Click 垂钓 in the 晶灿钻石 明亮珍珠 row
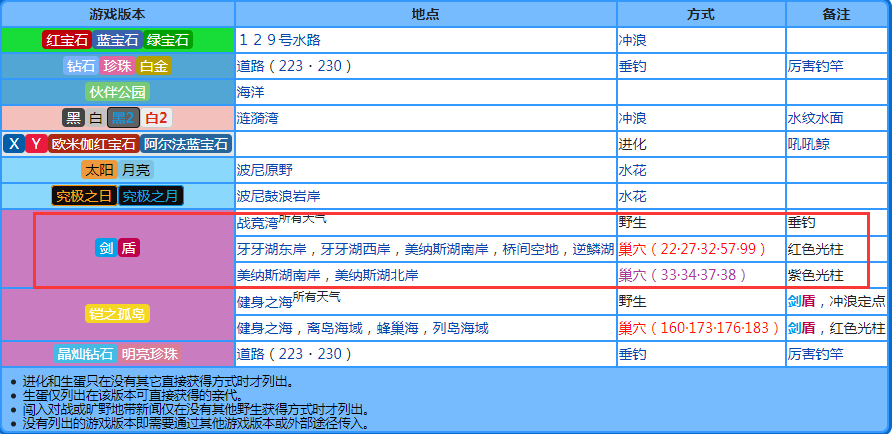 (x=633, y=354)
